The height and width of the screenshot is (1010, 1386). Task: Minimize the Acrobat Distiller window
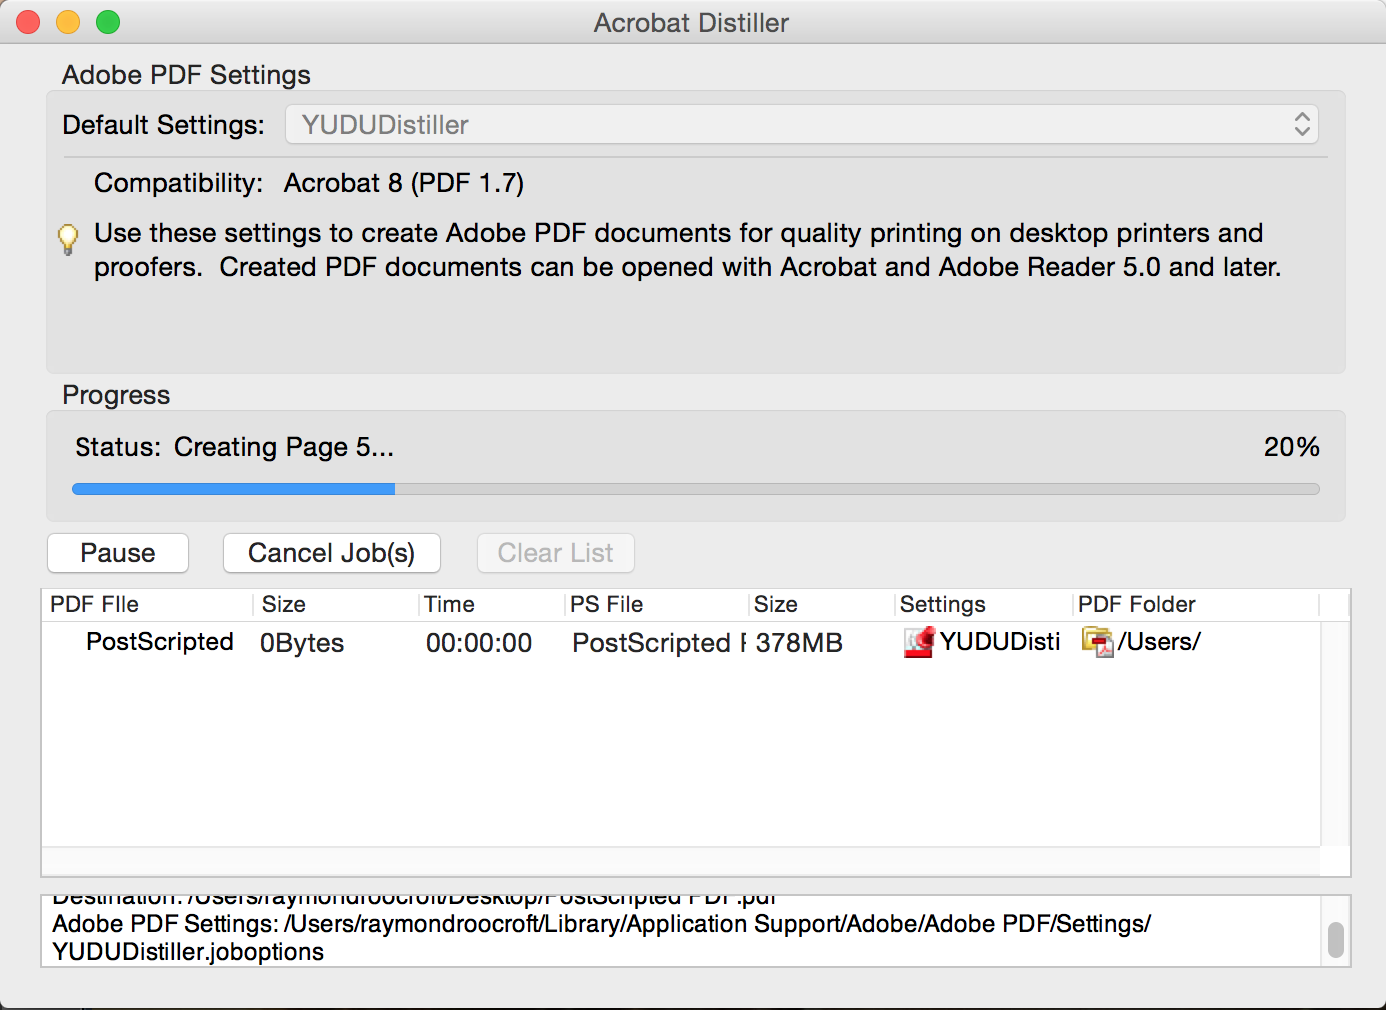(x=68, y=22)
